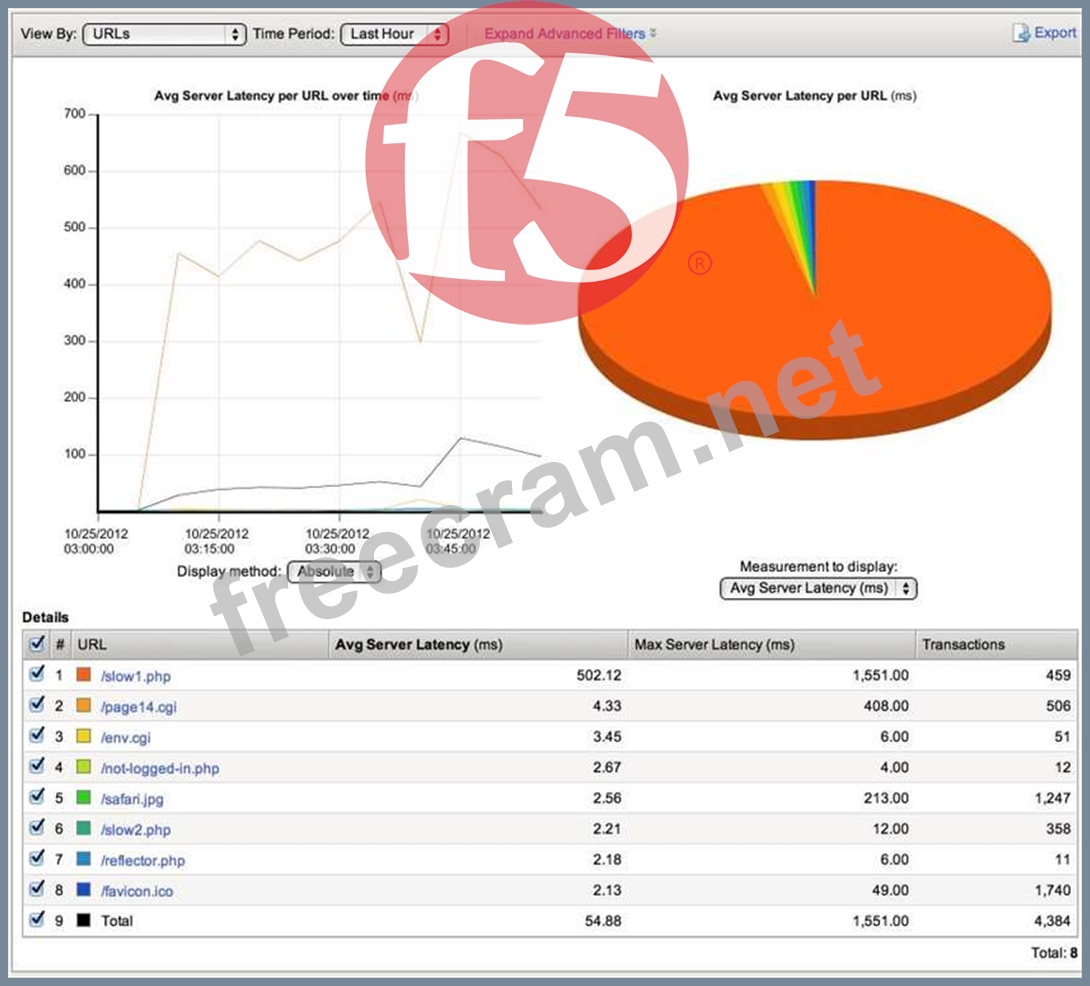Click the 1,247 transactions value

click(1052, 798)
